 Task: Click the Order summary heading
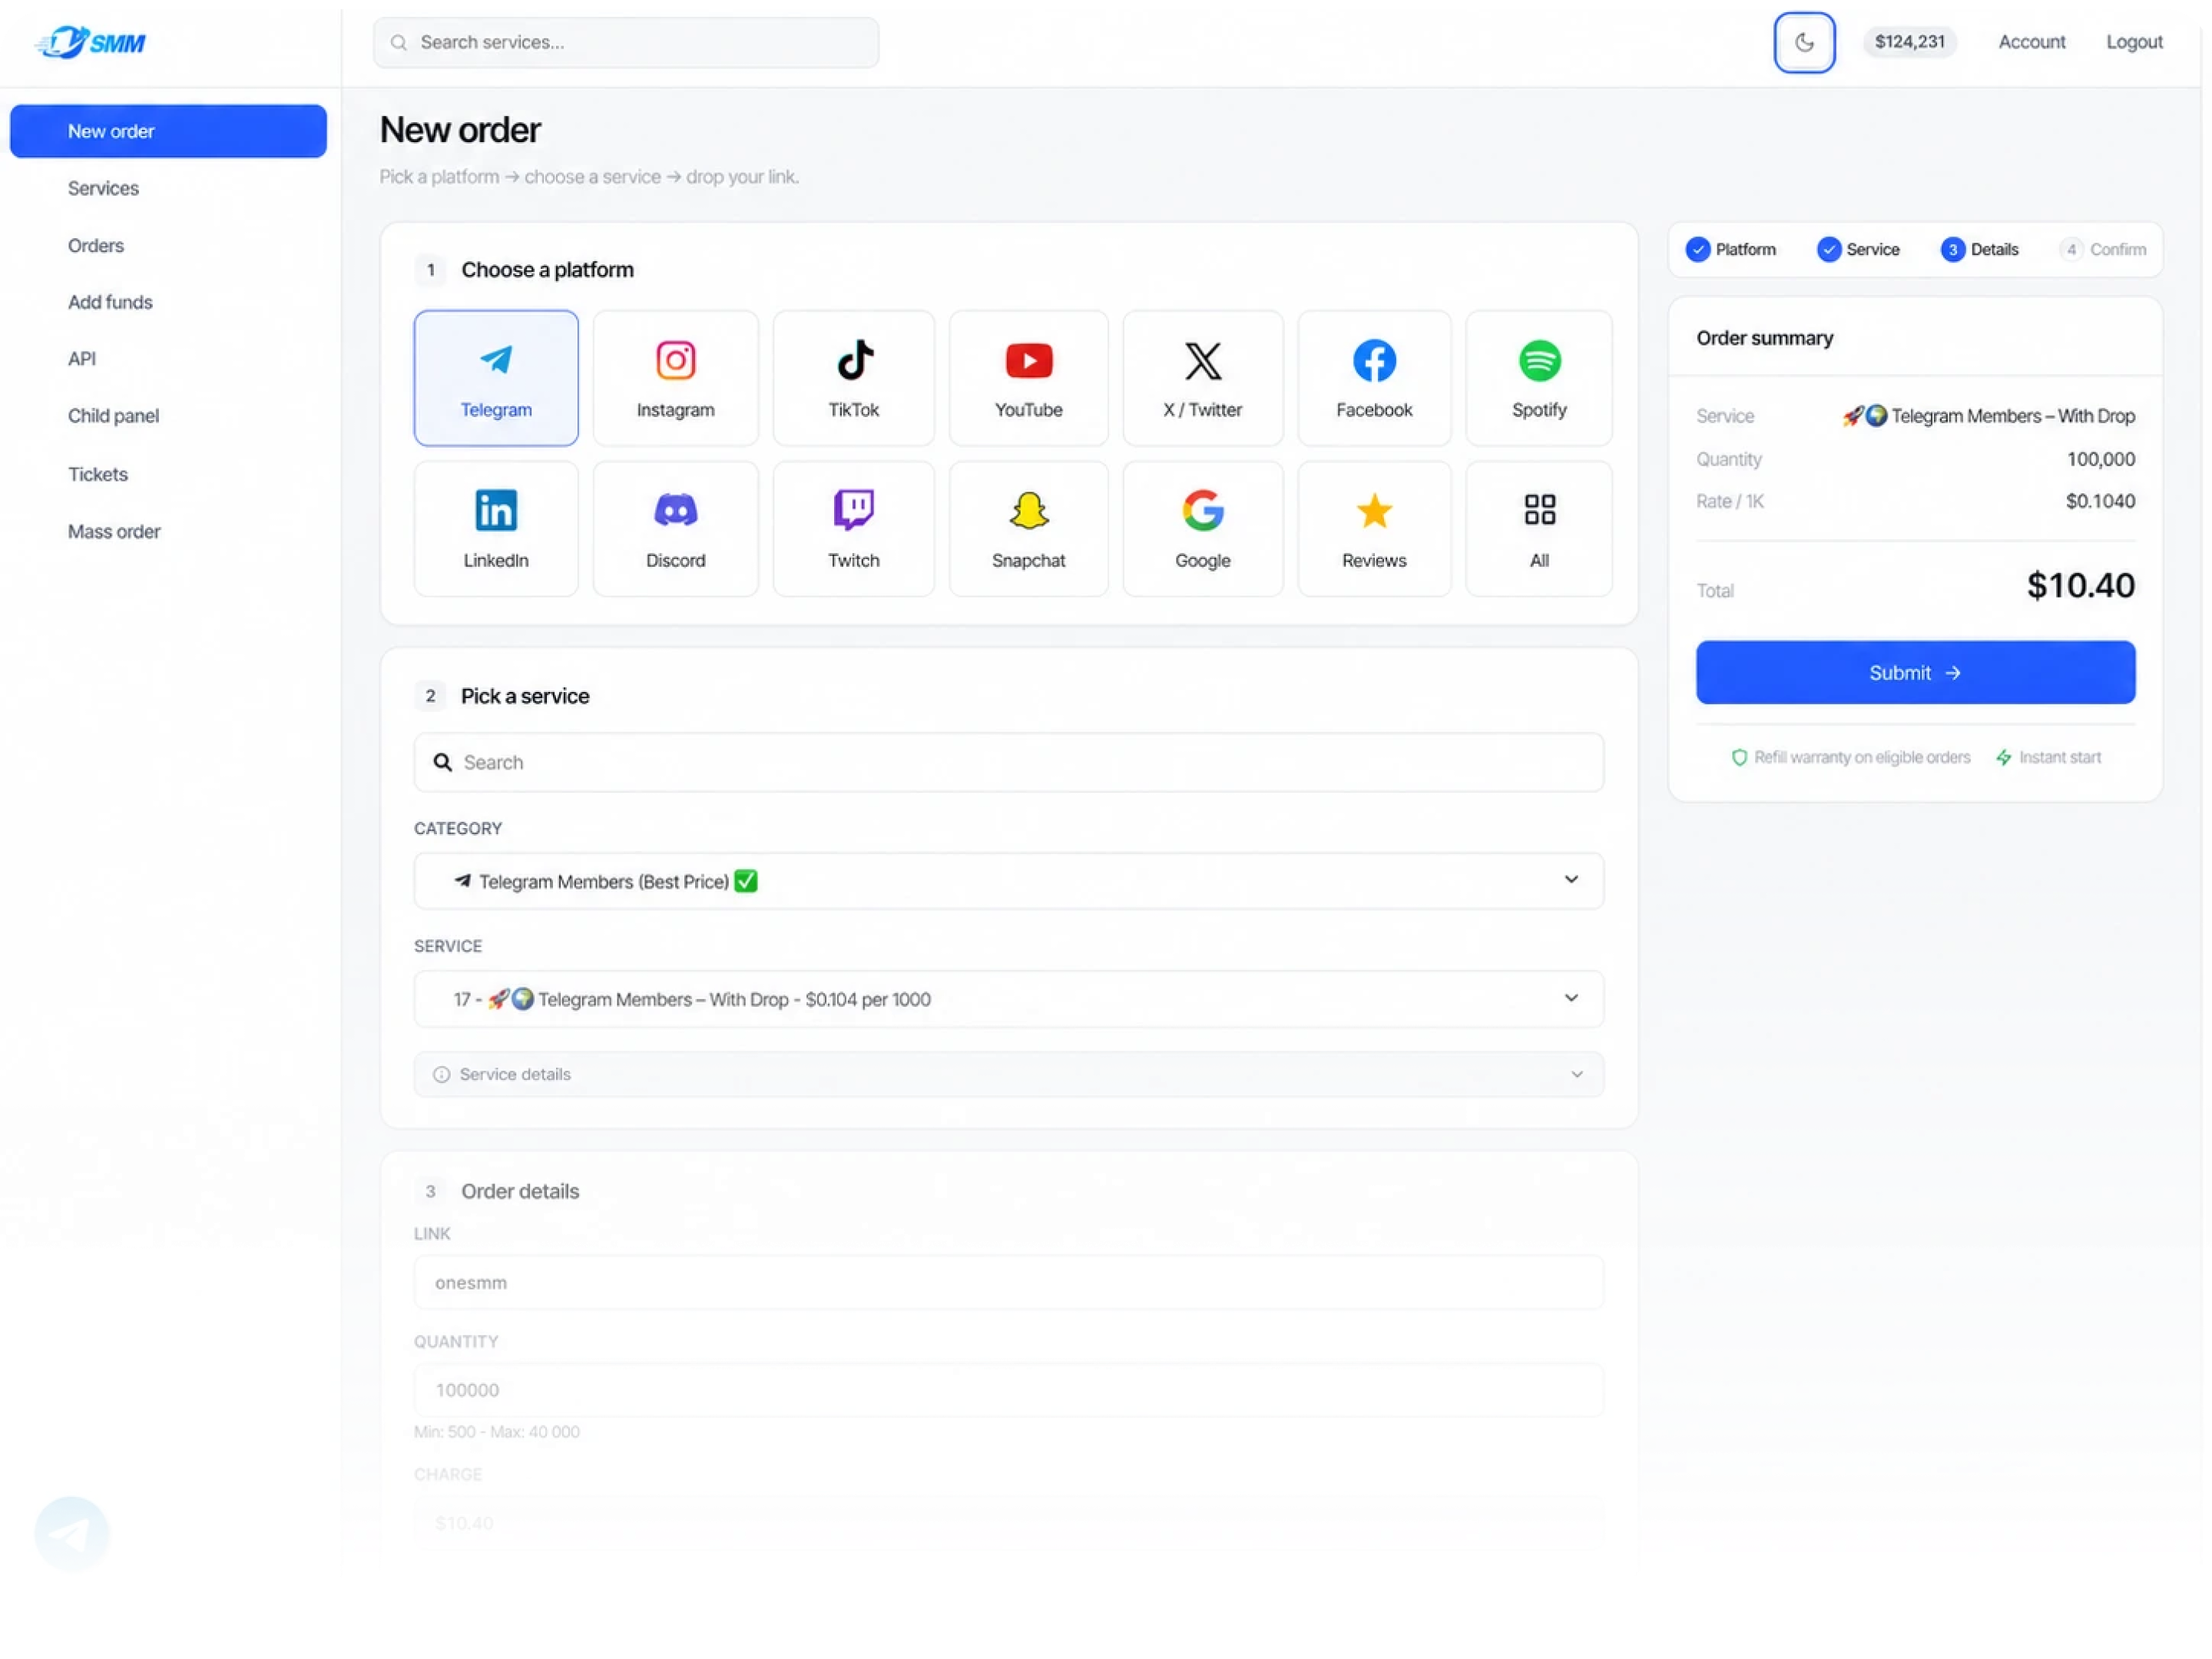(1764, 338)
